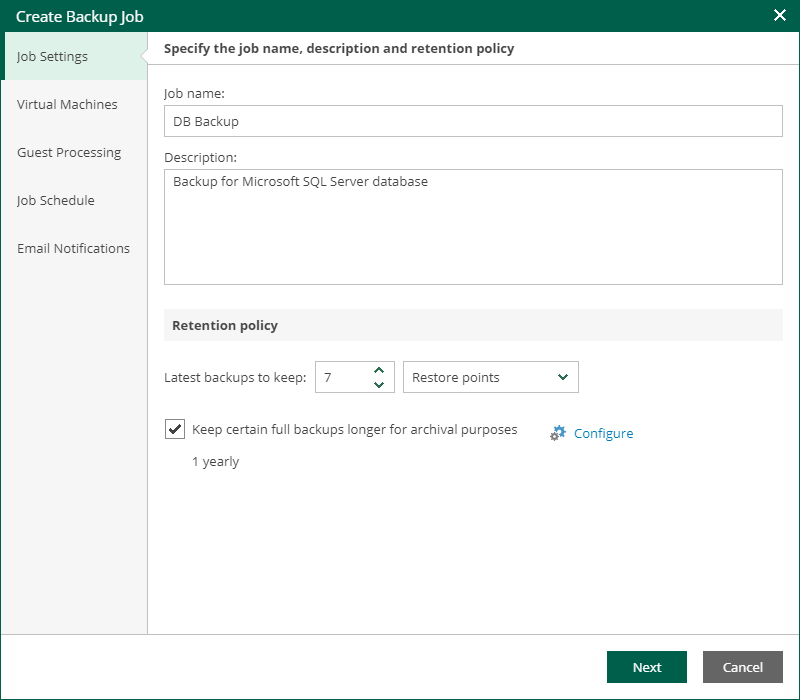Increase latest backups count with up arrow
Screen dimensions: 800x700
(379, 370)
